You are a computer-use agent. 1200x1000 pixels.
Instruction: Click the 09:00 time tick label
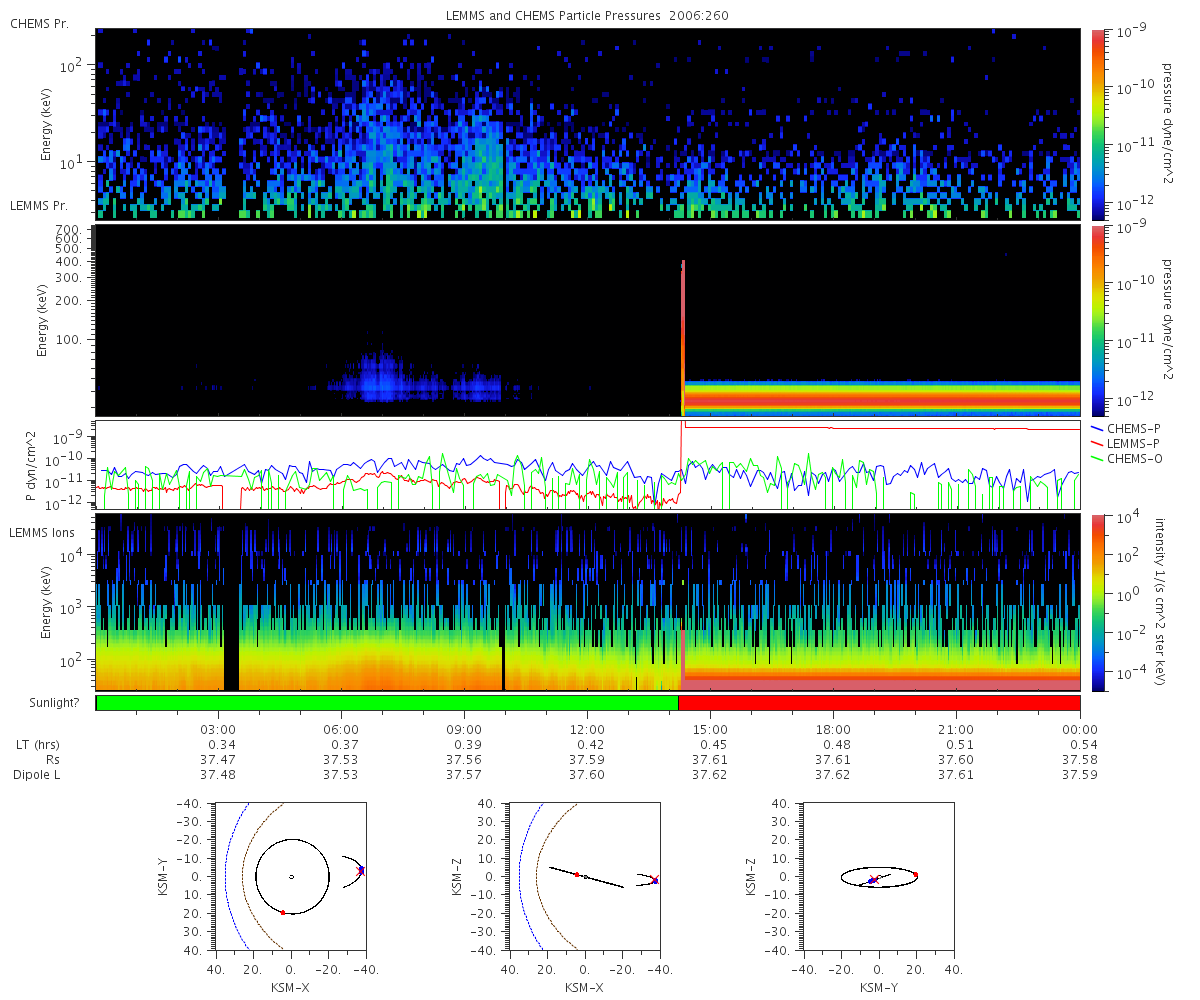pos(464,728)
